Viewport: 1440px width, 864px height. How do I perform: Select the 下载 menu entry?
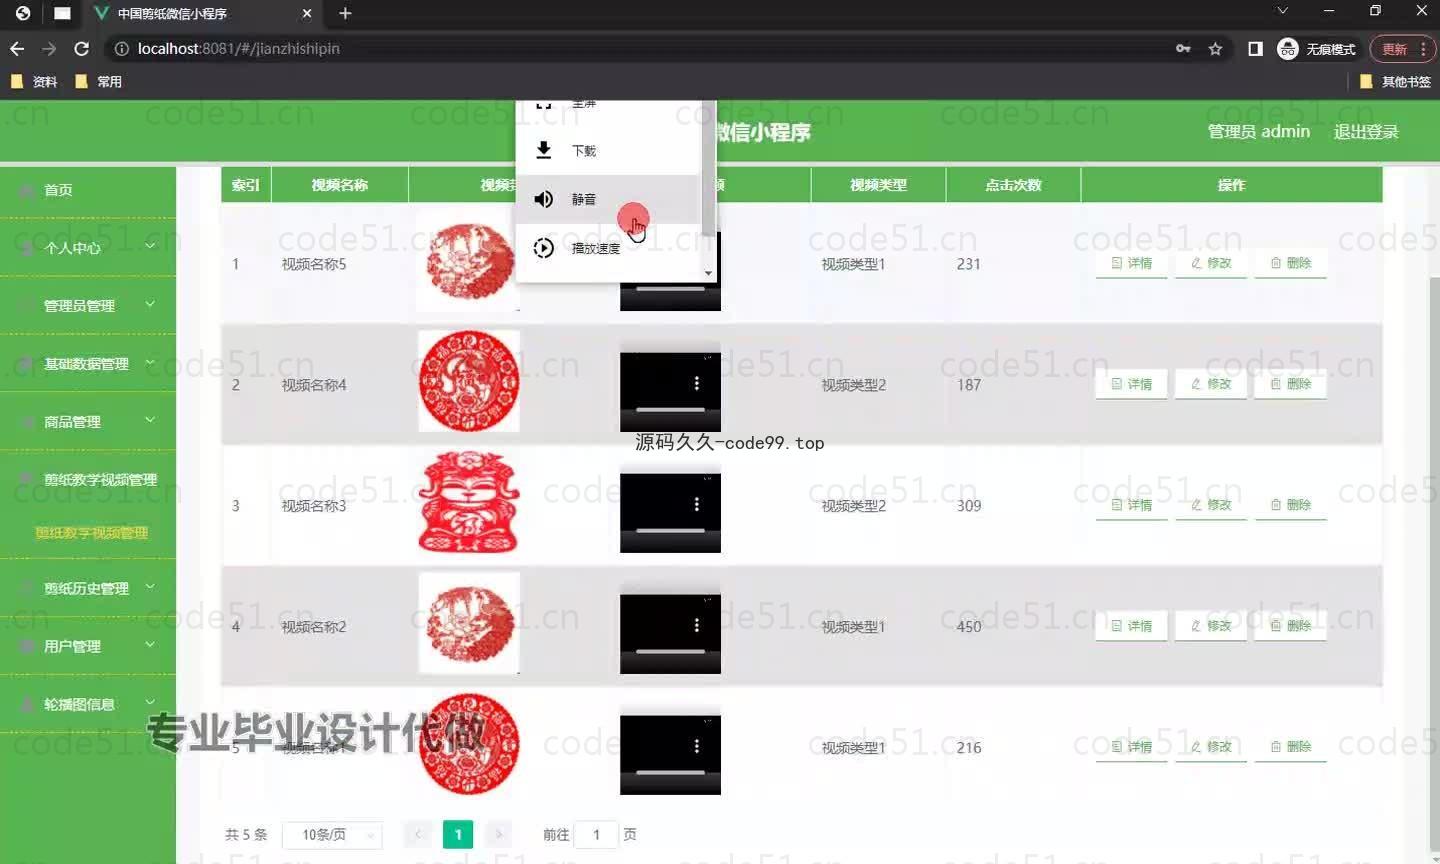608,150
